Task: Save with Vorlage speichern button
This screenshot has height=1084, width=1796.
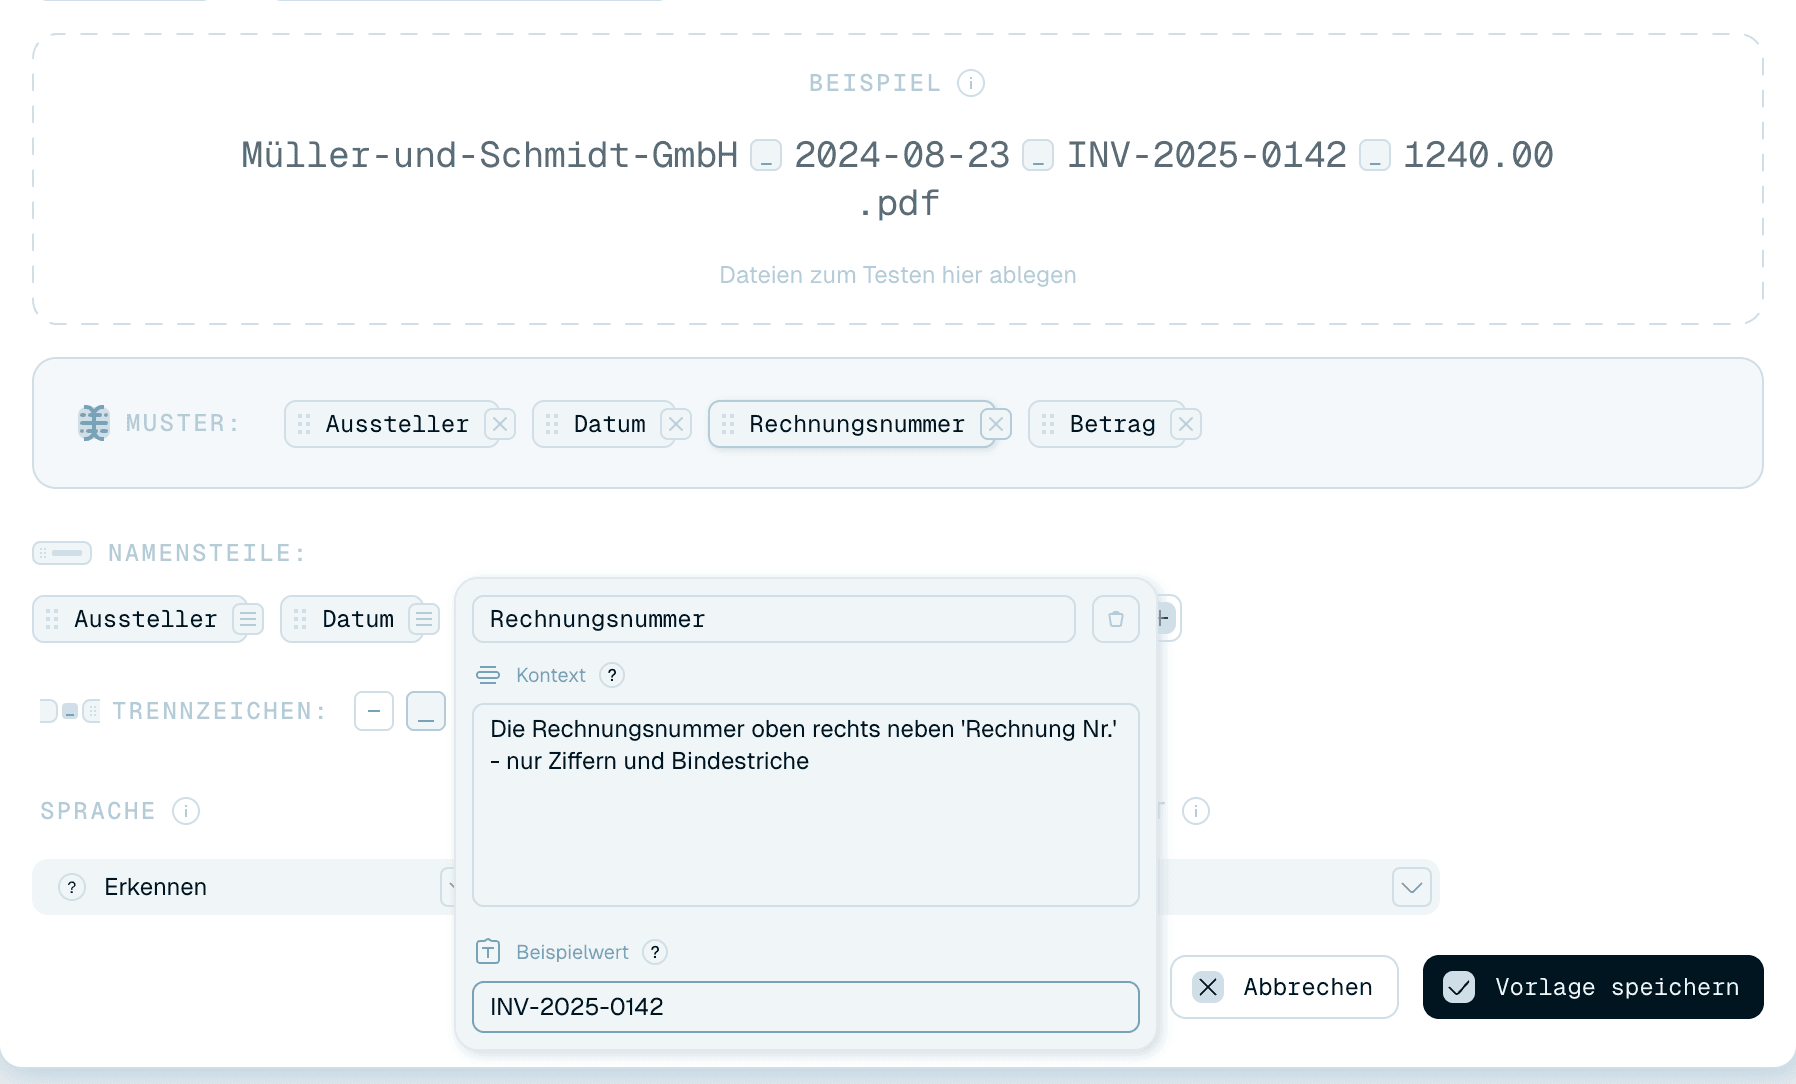Action: coord(1593,987)
